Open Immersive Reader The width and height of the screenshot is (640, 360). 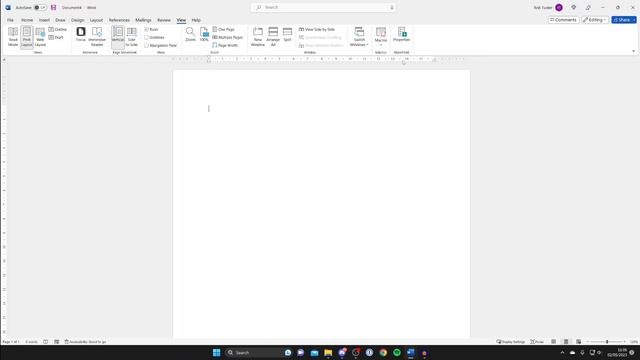point(97,37)
